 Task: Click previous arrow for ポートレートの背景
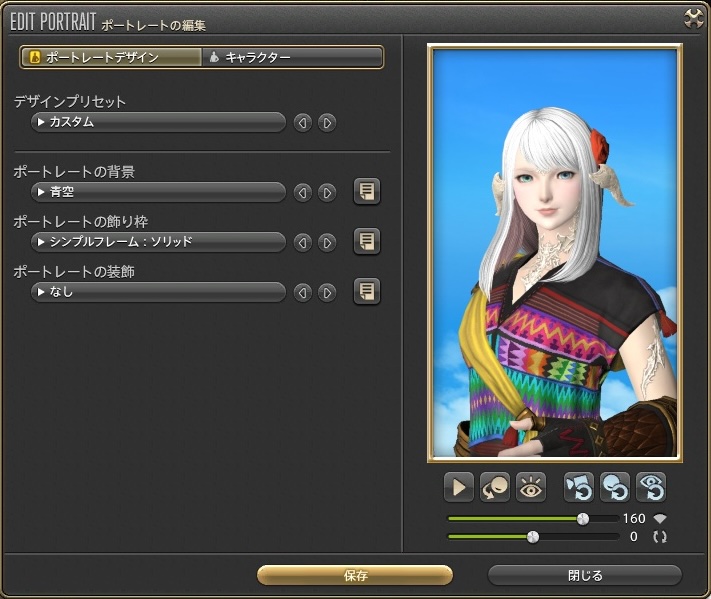pyautogui.click(x=302, y=193)
